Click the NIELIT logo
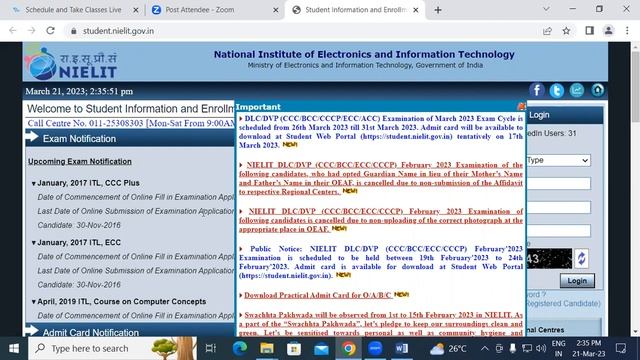 click(72, 63)
